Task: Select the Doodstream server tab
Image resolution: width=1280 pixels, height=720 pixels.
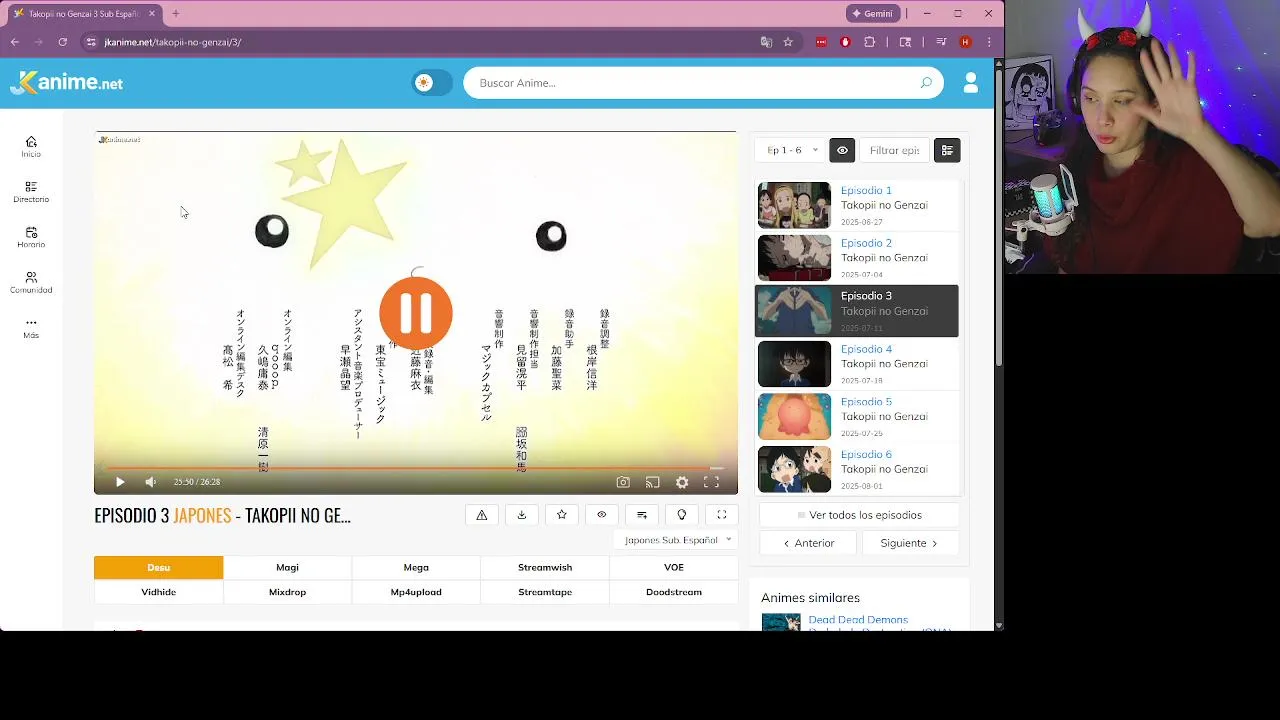Action: pyautogui.click(x=674, y=592)
